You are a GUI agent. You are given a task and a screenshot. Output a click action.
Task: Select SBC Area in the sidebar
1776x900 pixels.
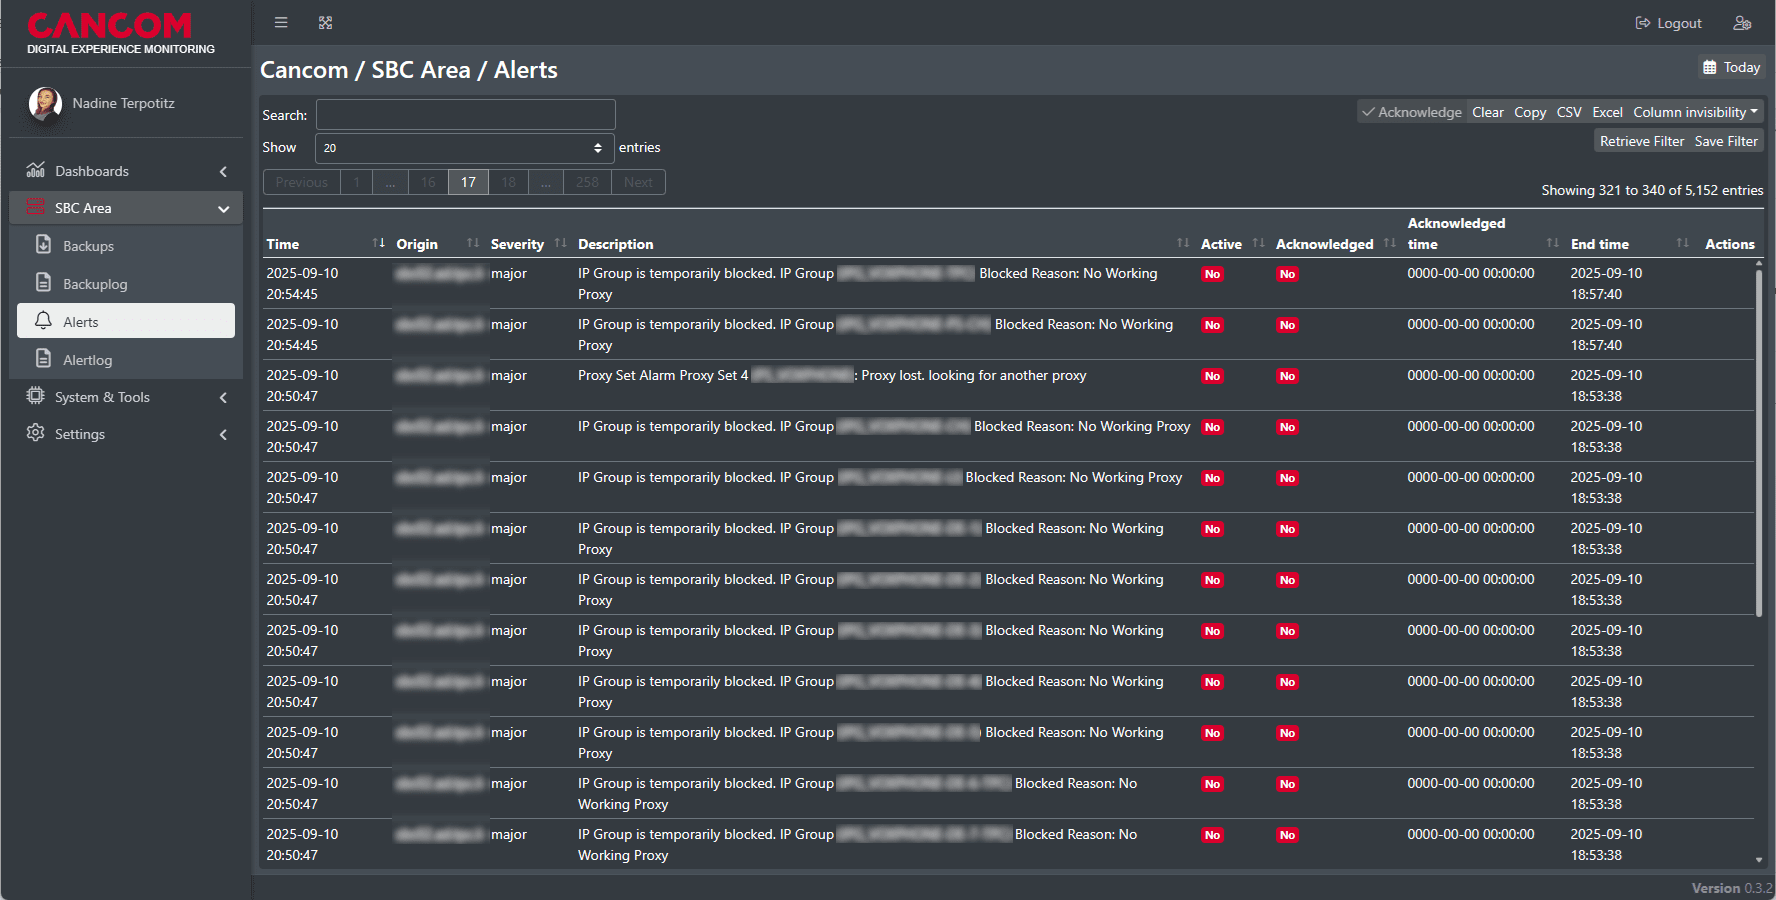pos(126,208)
